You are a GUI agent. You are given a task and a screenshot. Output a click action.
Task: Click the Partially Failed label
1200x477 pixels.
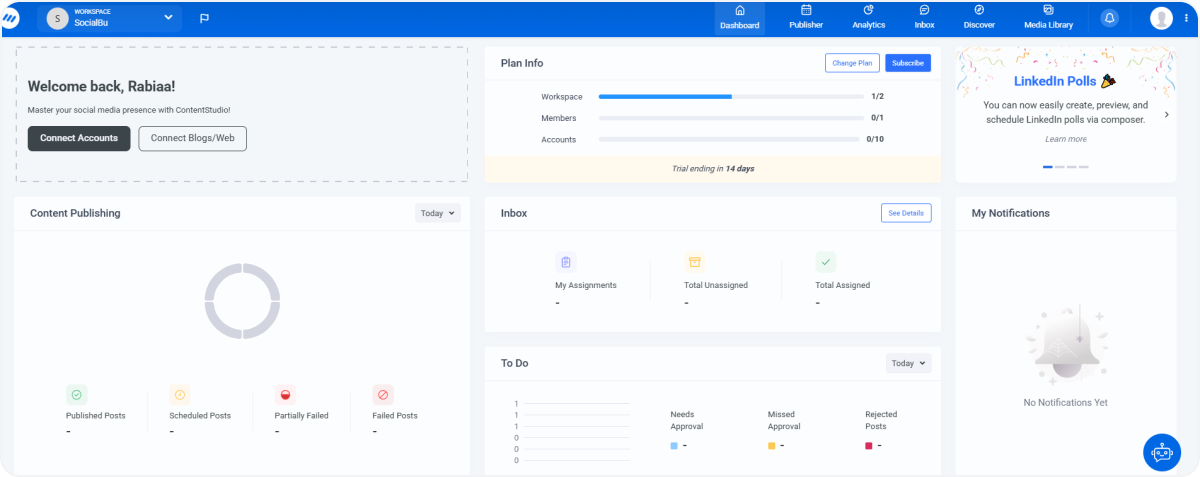(x=301, y=415)
